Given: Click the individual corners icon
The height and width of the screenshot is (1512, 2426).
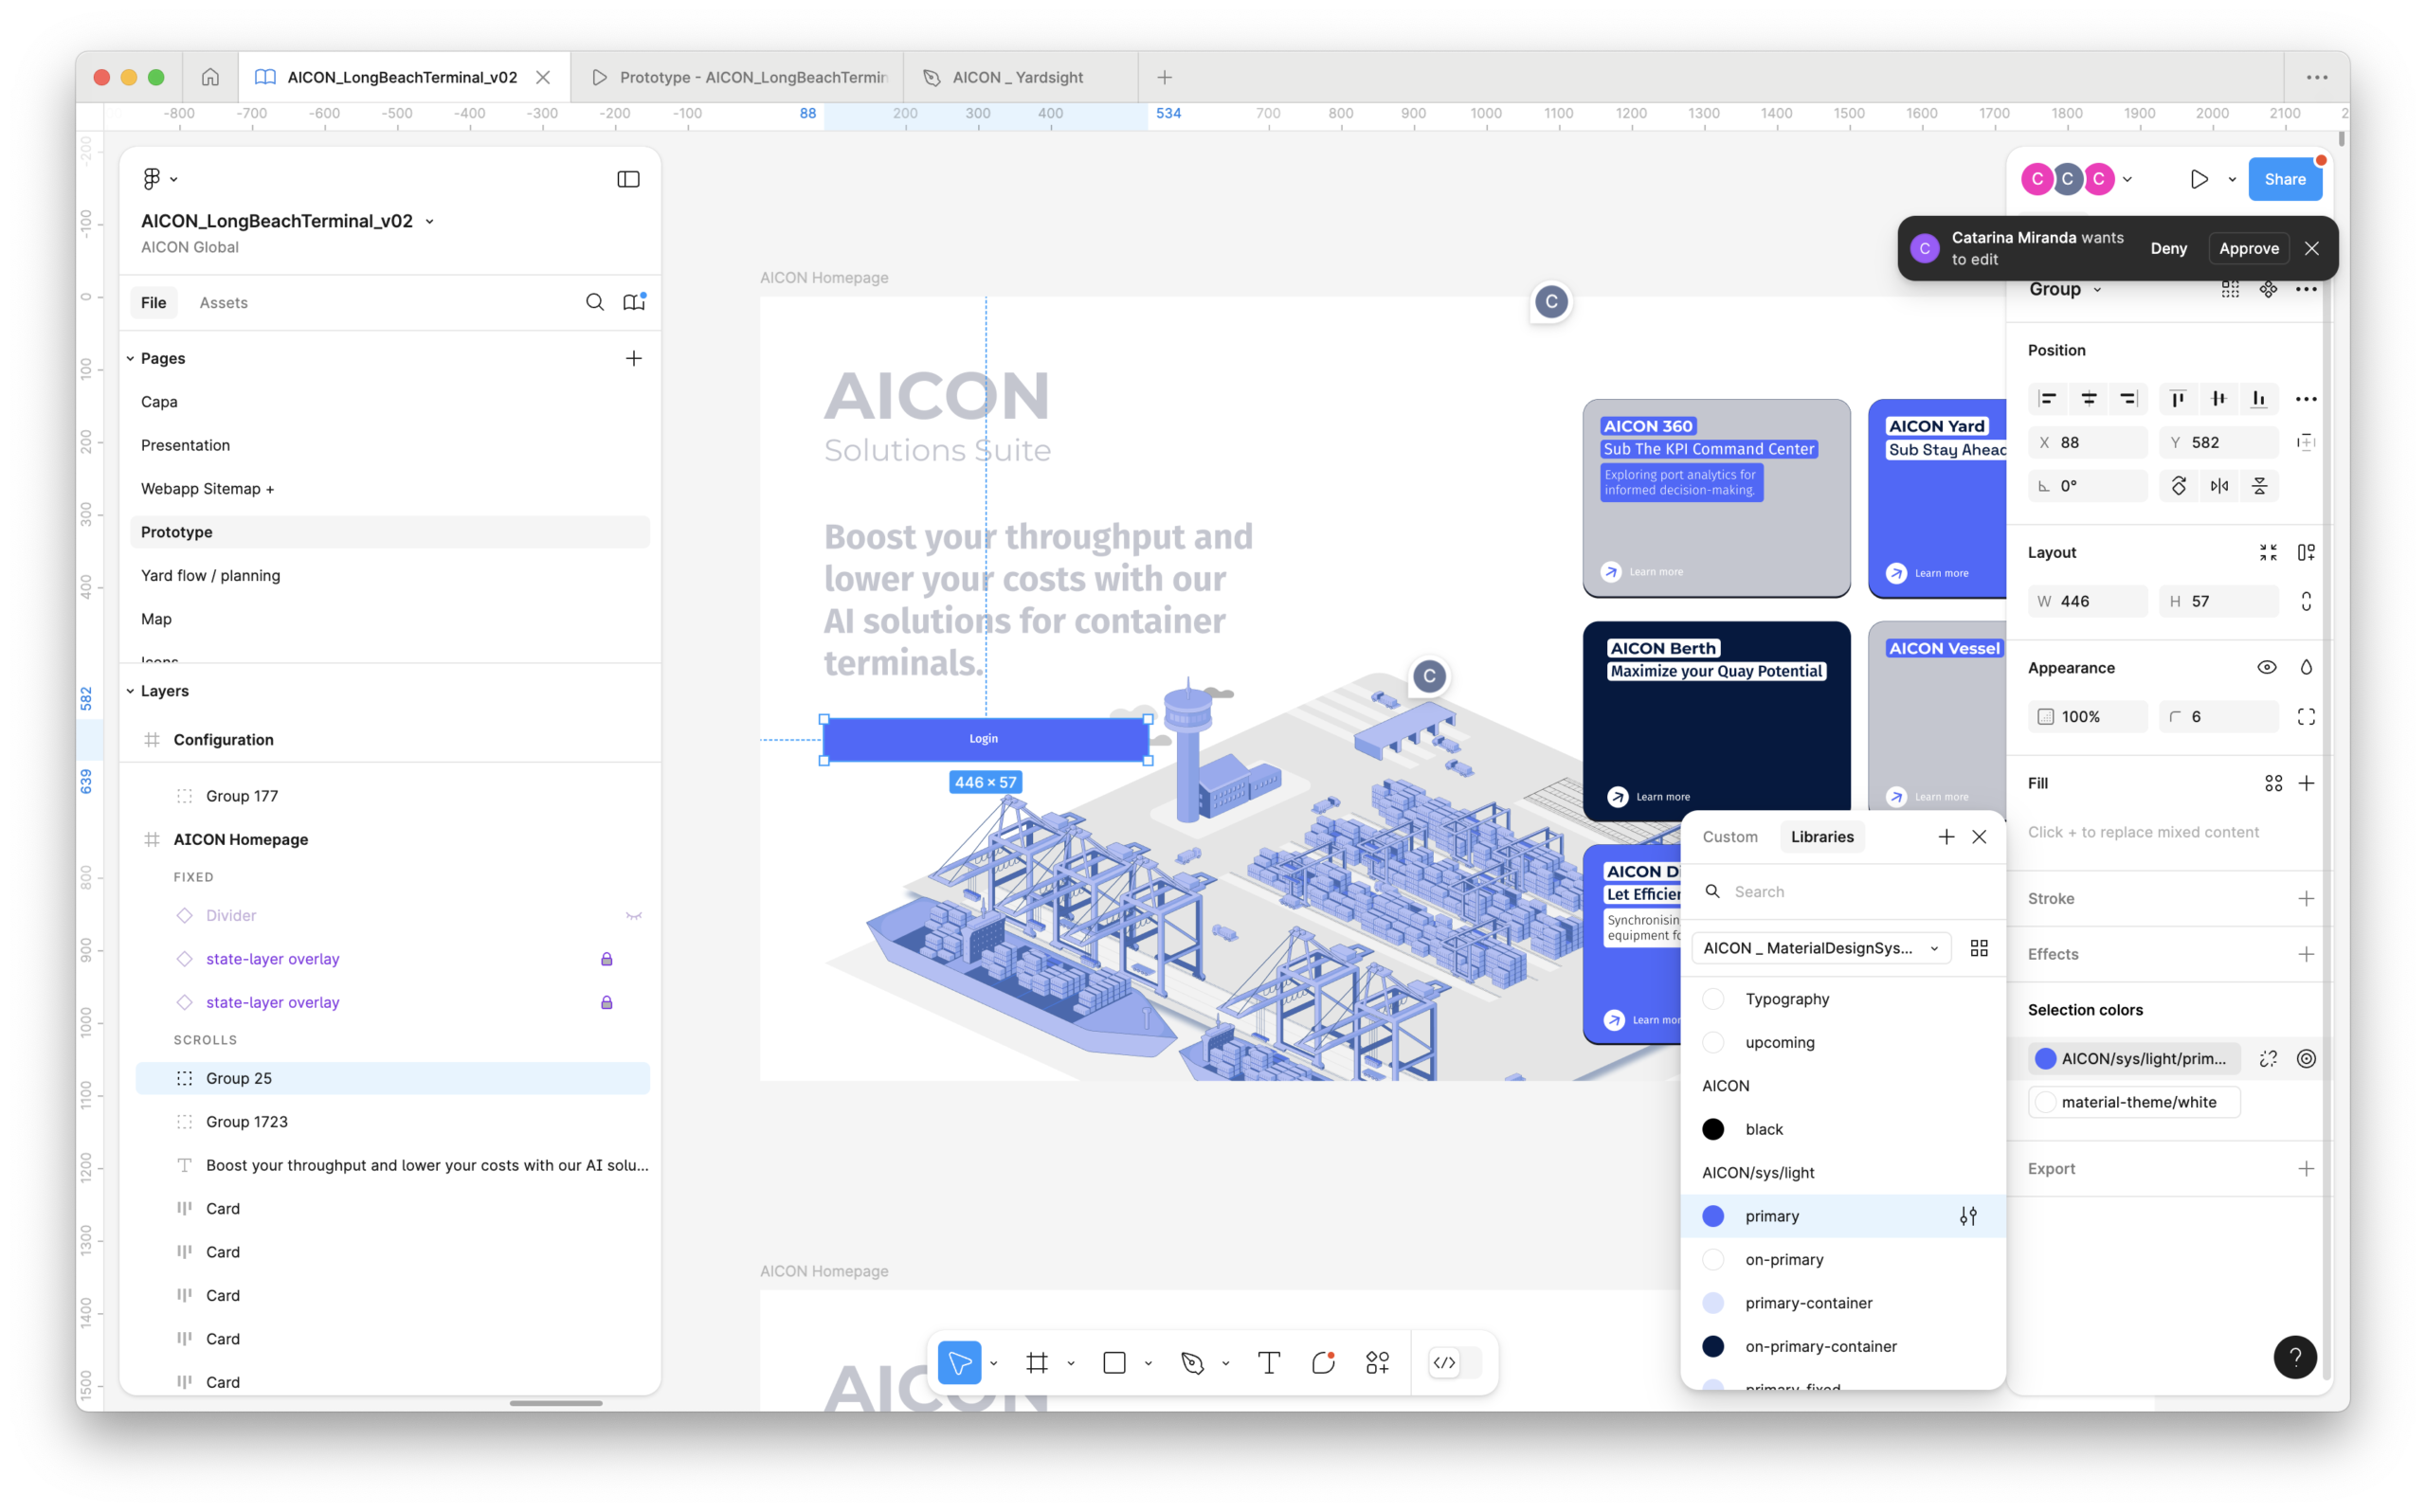Looking at the screenshot, I should pyautogui.click(x=2306, y=716).
